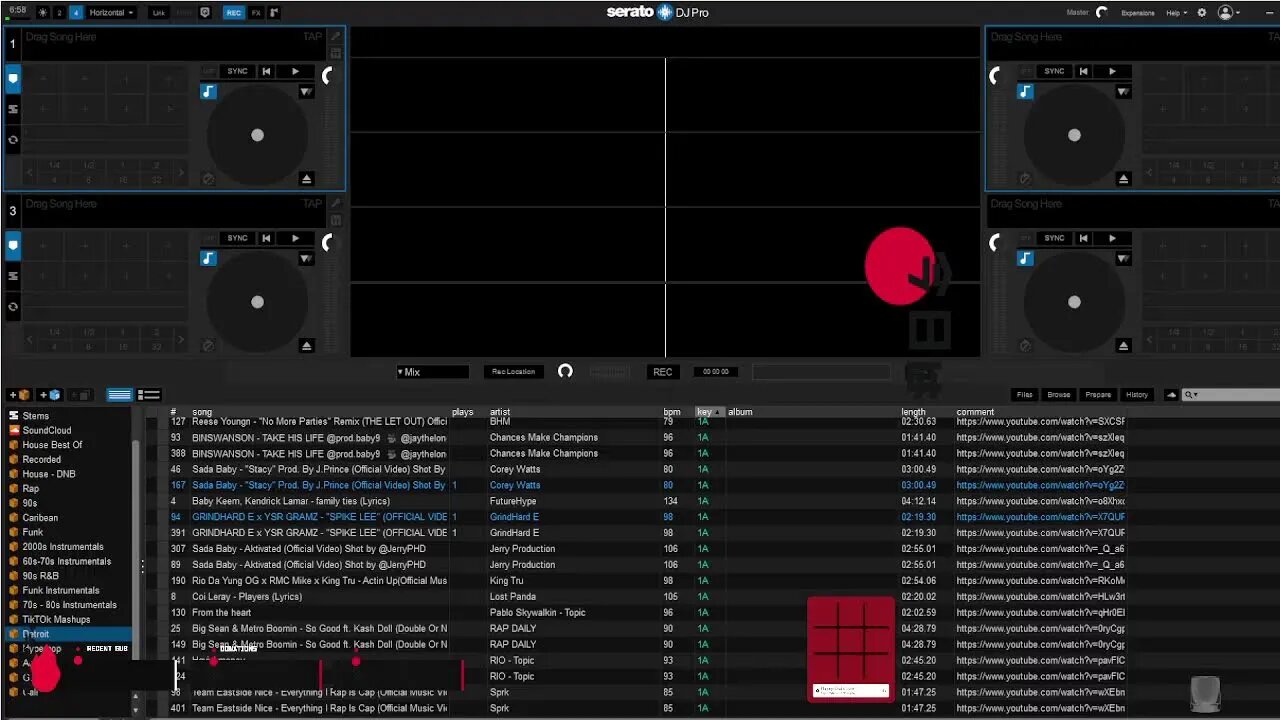
Task: Open cue points panel on deck 3
Action: tap(13, 245)
